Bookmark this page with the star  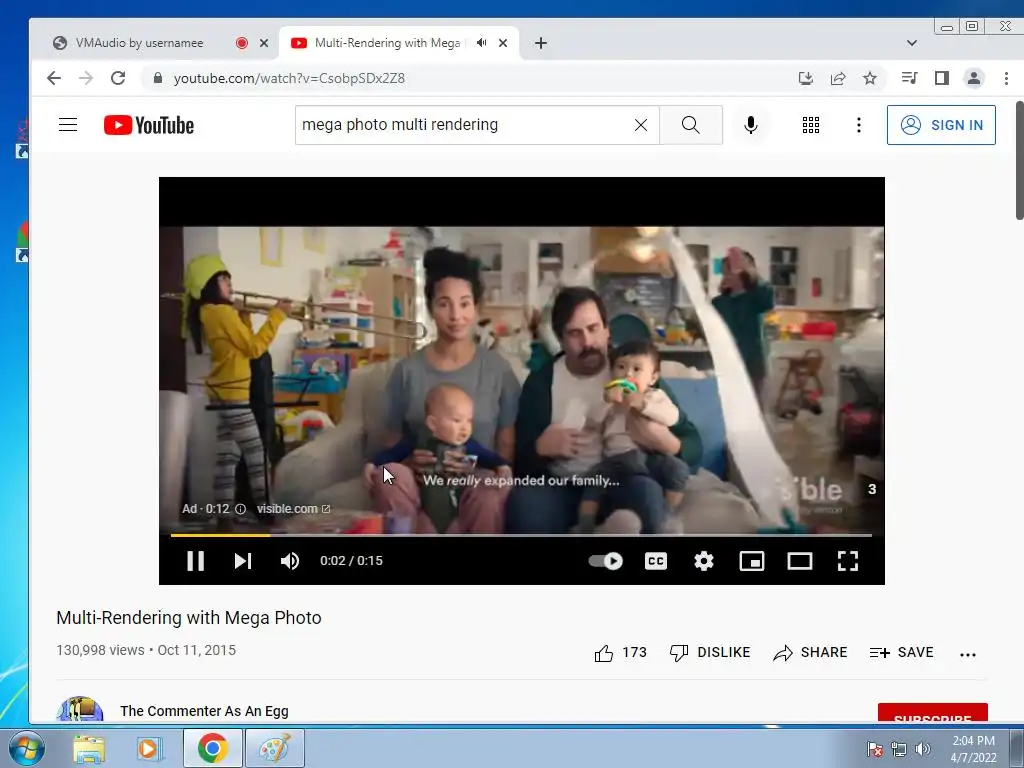coord(870,78)
